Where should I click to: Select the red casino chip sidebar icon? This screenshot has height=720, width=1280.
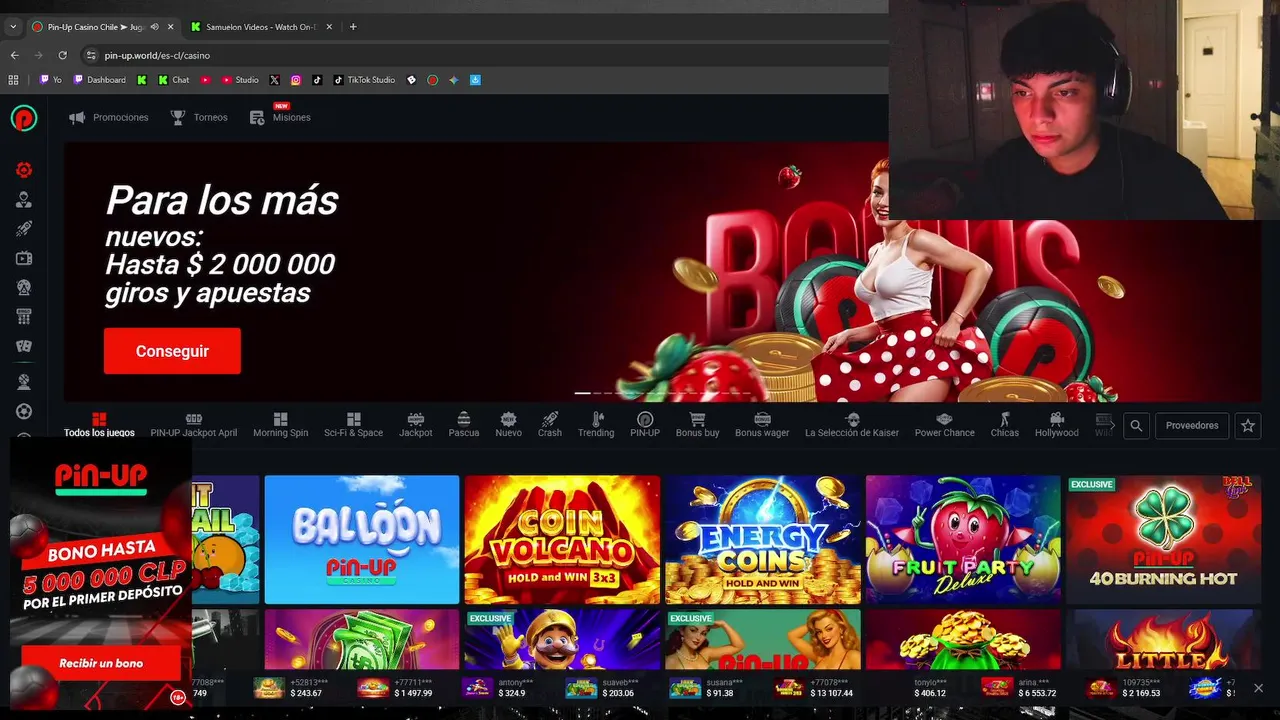pyautogui.click(x=24, y=170)
